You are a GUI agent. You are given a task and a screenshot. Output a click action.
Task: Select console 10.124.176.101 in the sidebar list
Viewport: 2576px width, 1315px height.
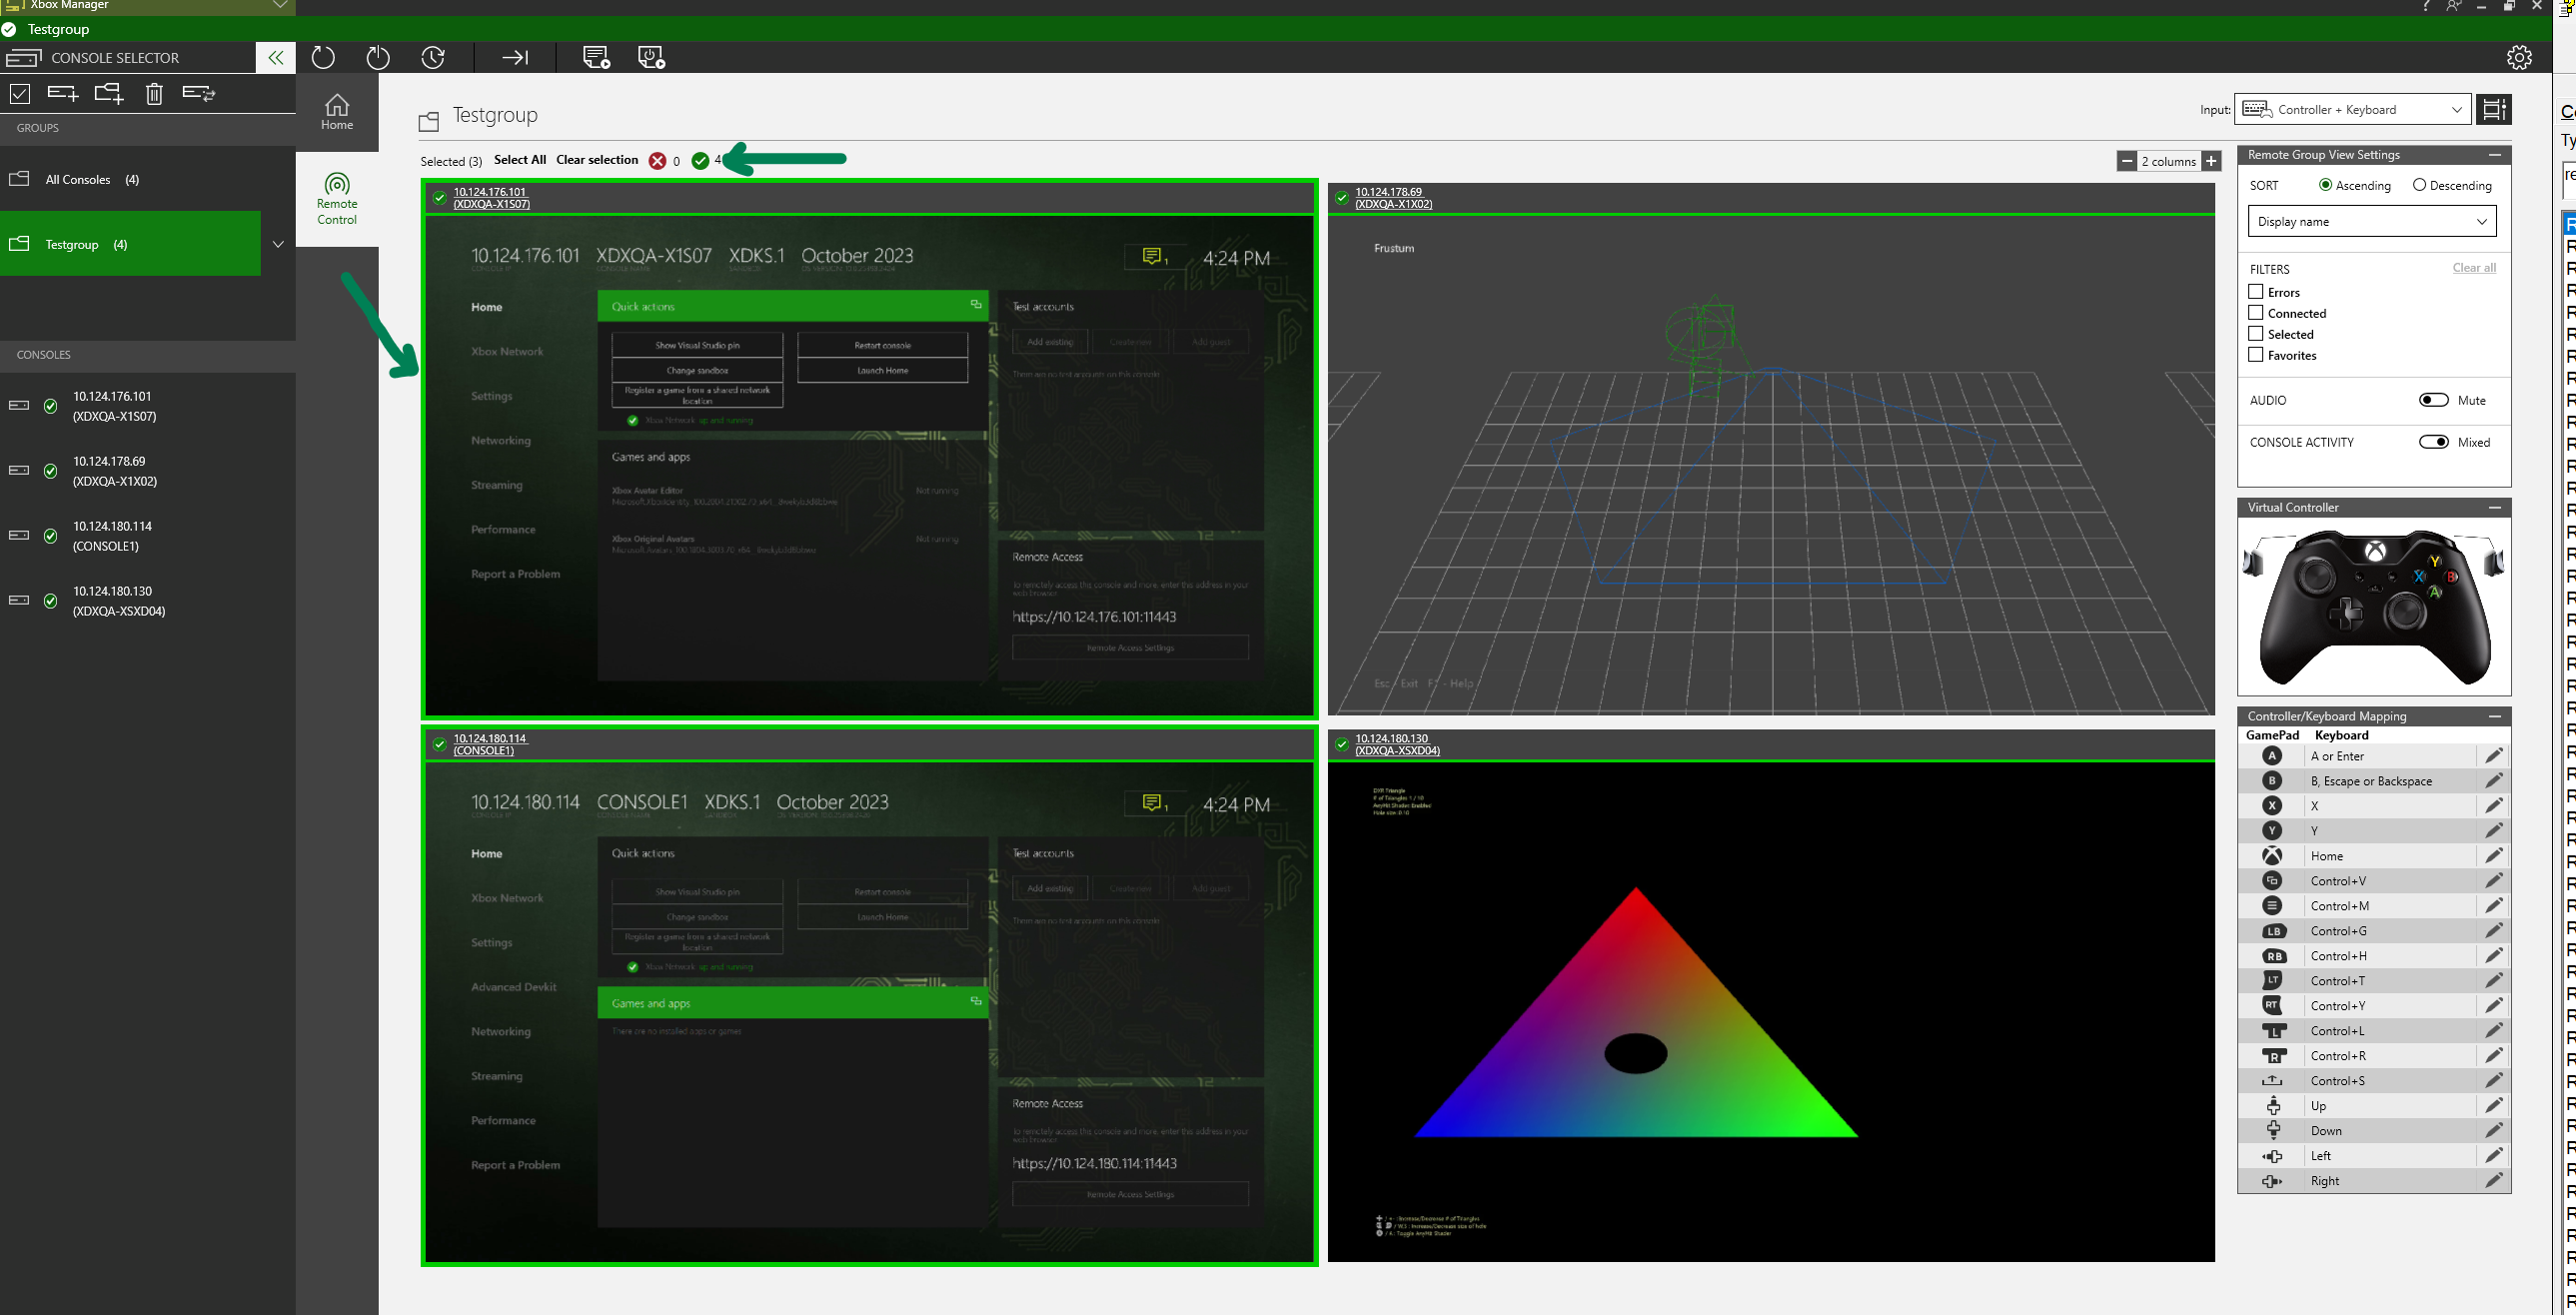click(x=148, y=406)
